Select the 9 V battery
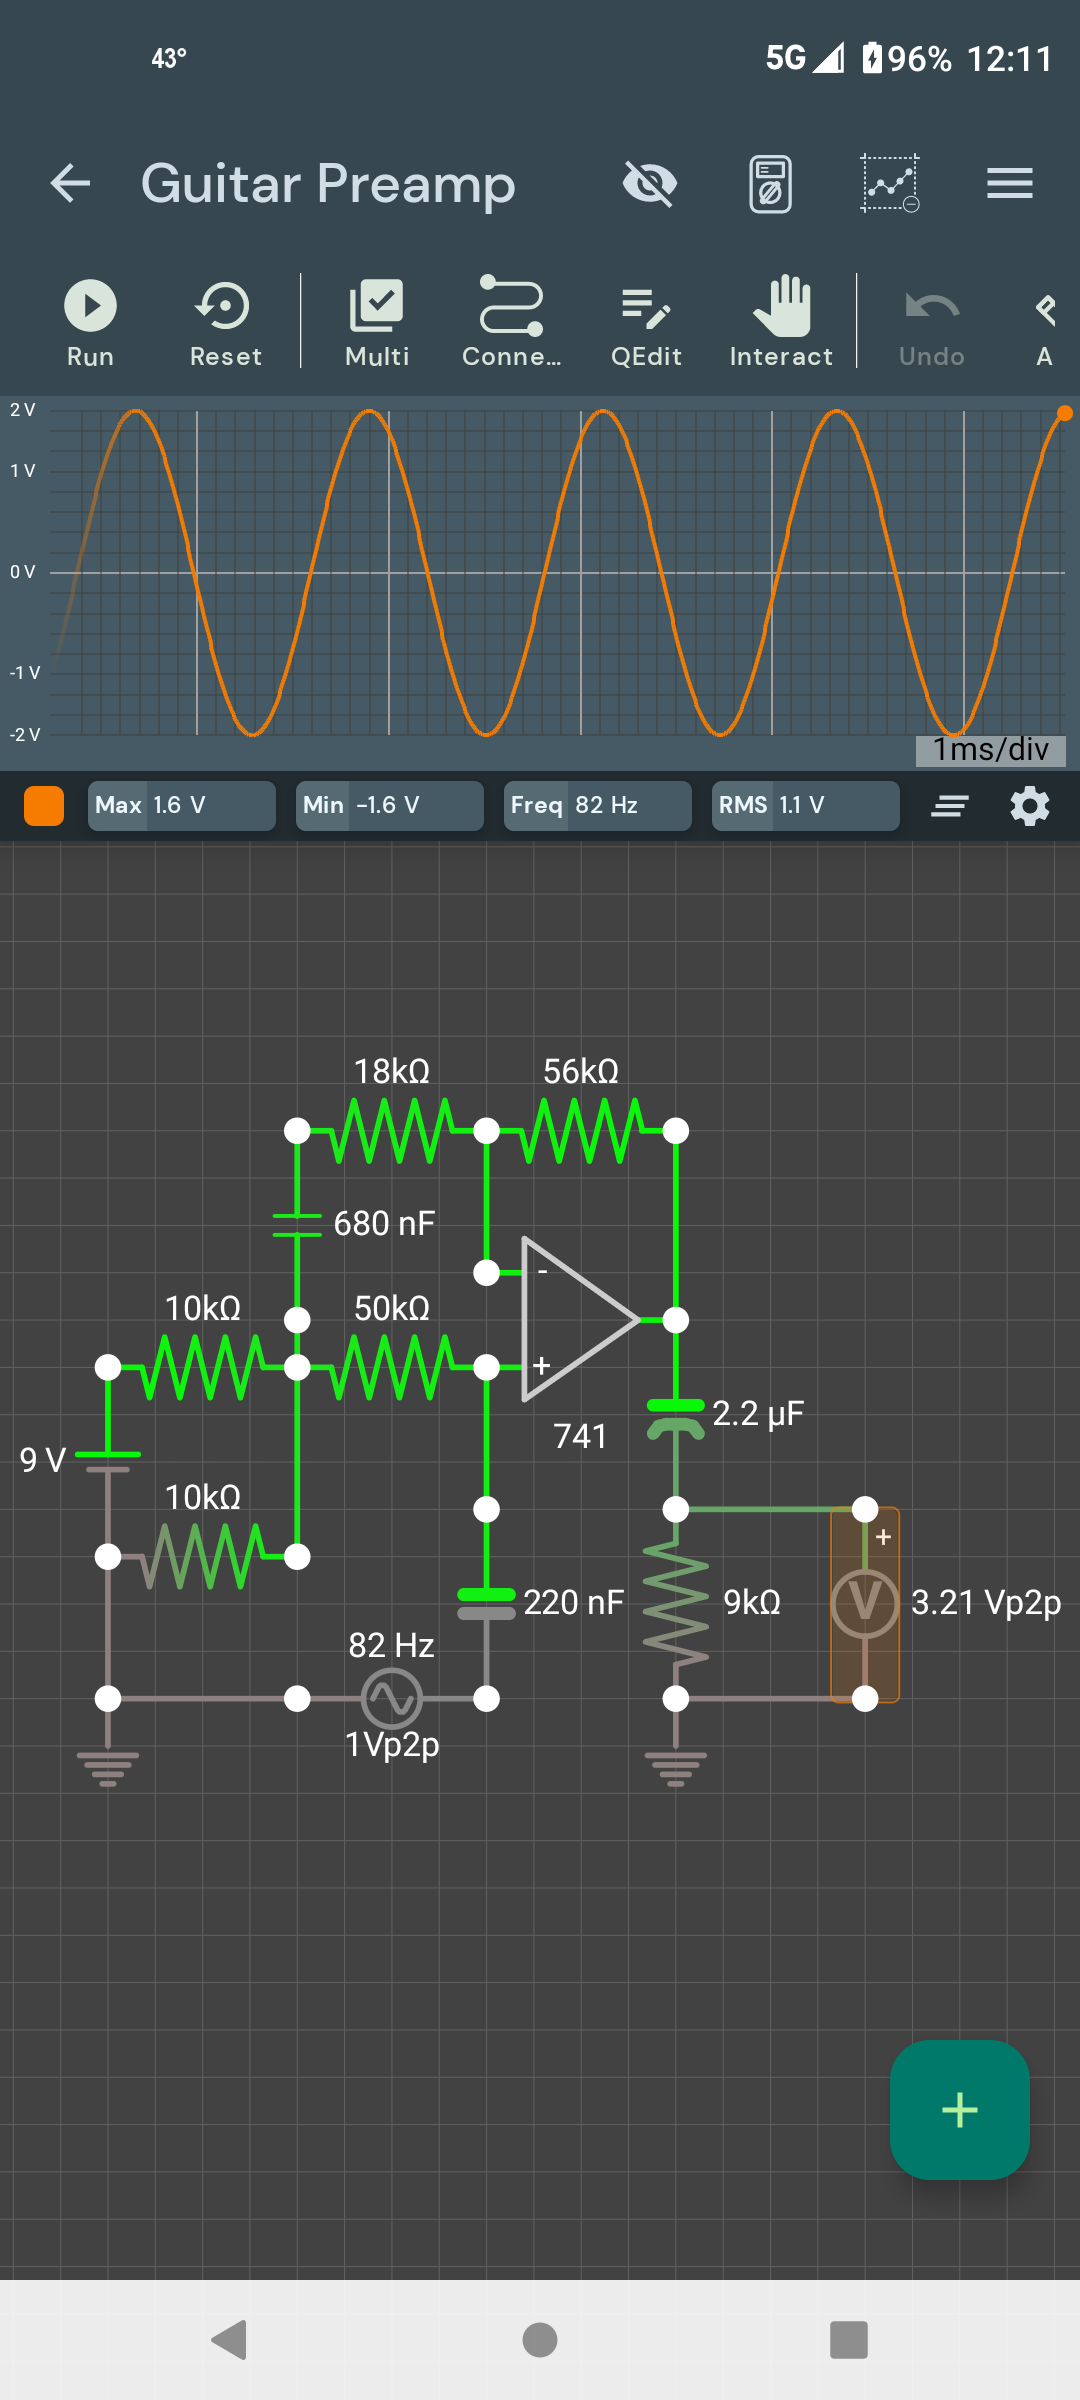Viewport: 1080px width, 2400px height. 108,1461
